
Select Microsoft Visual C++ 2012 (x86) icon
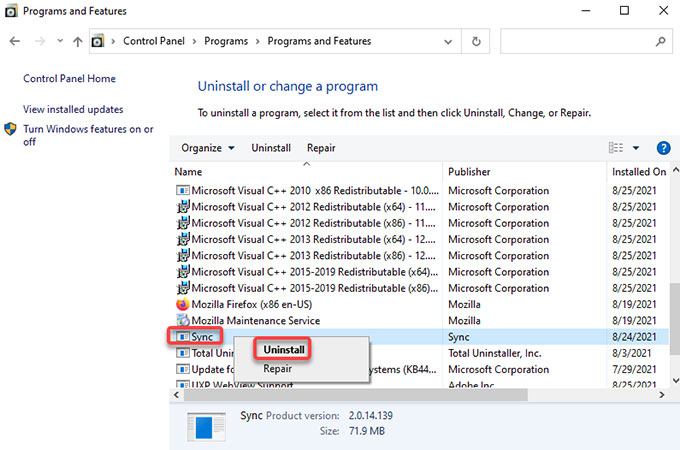(x=183, y=223)
